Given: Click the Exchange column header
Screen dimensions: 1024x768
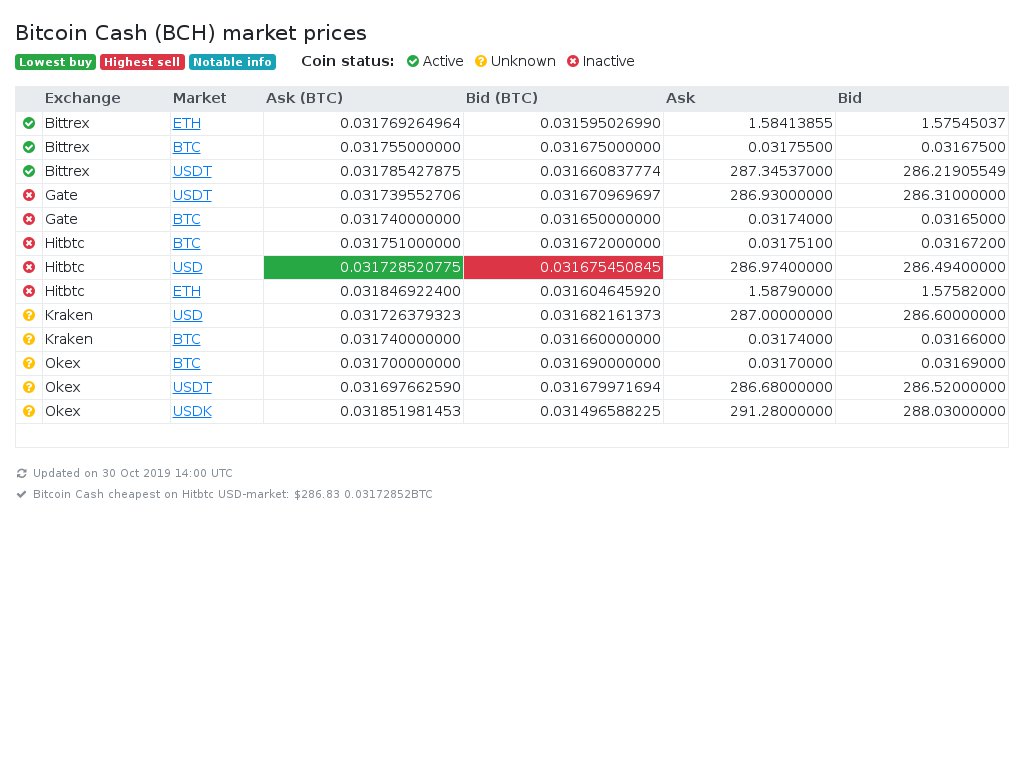Looking at the screenshot, I should point(83,98).
